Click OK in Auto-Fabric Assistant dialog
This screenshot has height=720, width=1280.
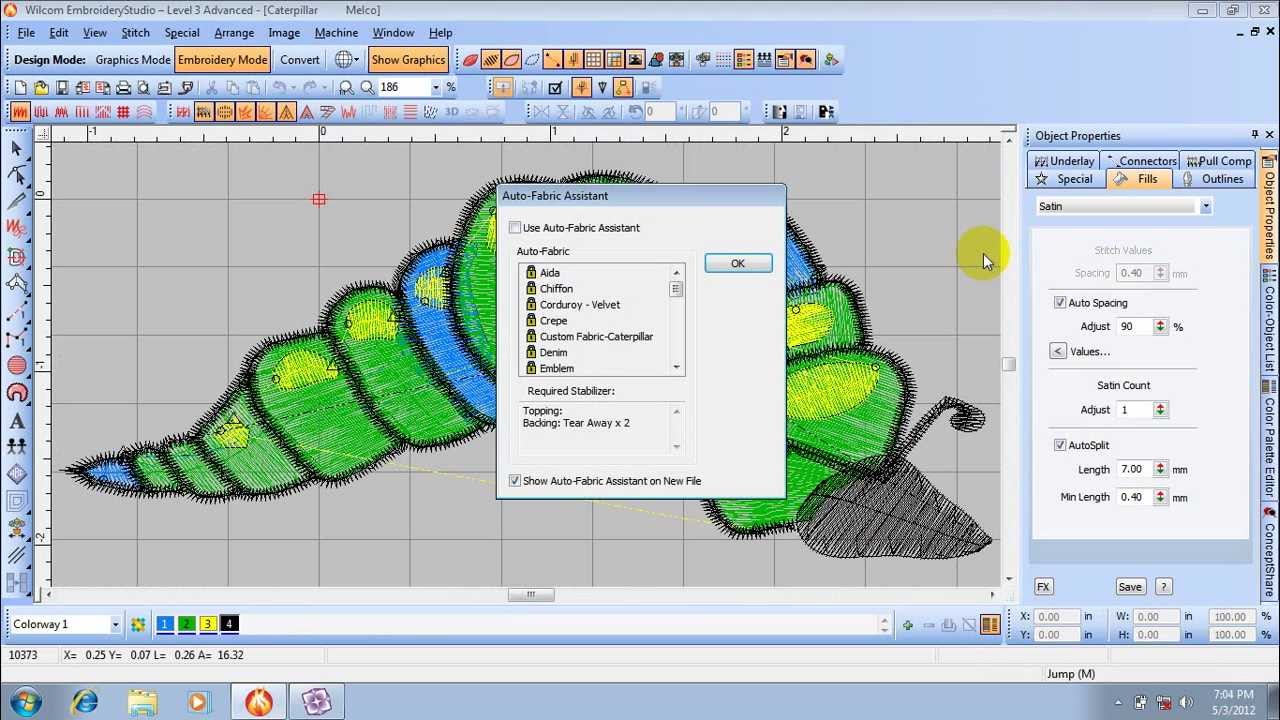click(x=738, y=264)
